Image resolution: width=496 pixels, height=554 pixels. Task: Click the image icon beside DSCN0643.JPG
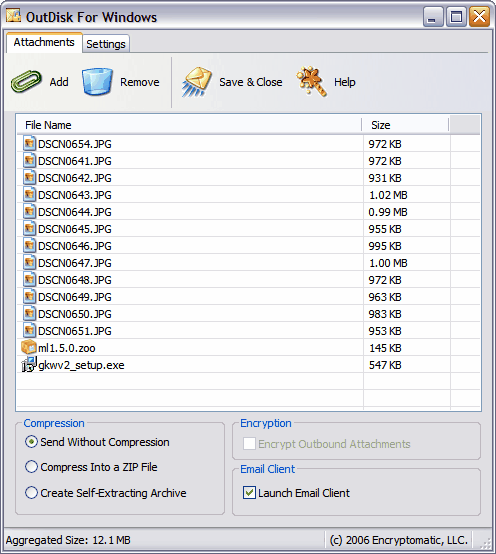(29, 194)
